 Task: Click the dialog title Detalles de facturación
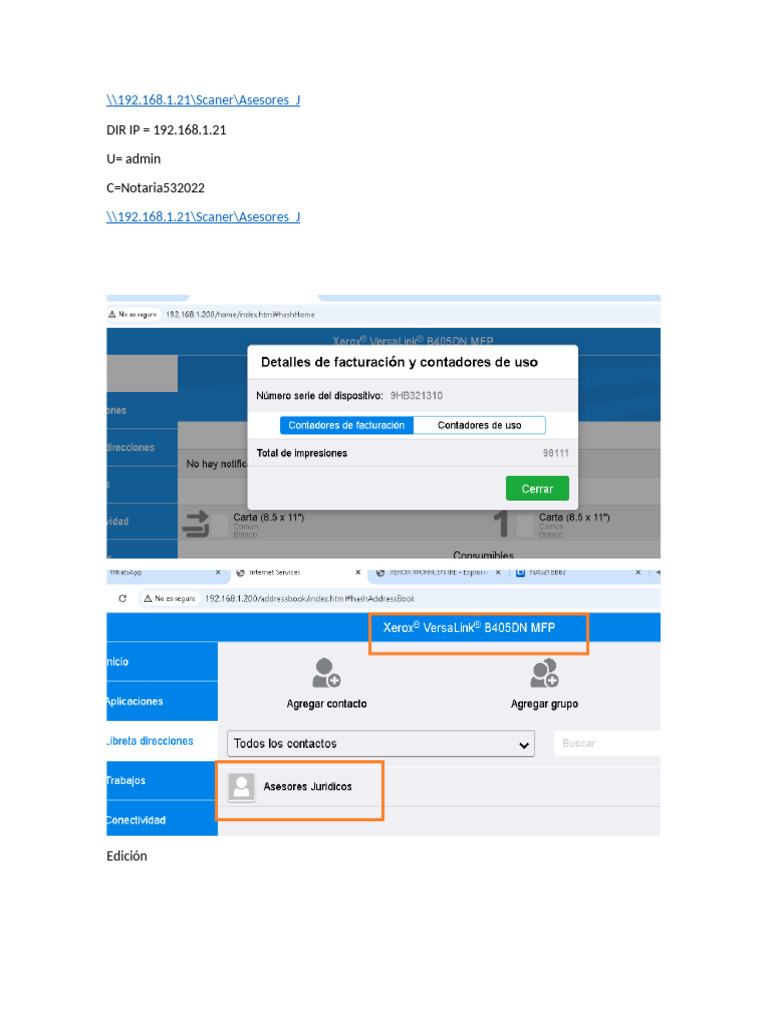pyautogui.click(x=399, y=362)
